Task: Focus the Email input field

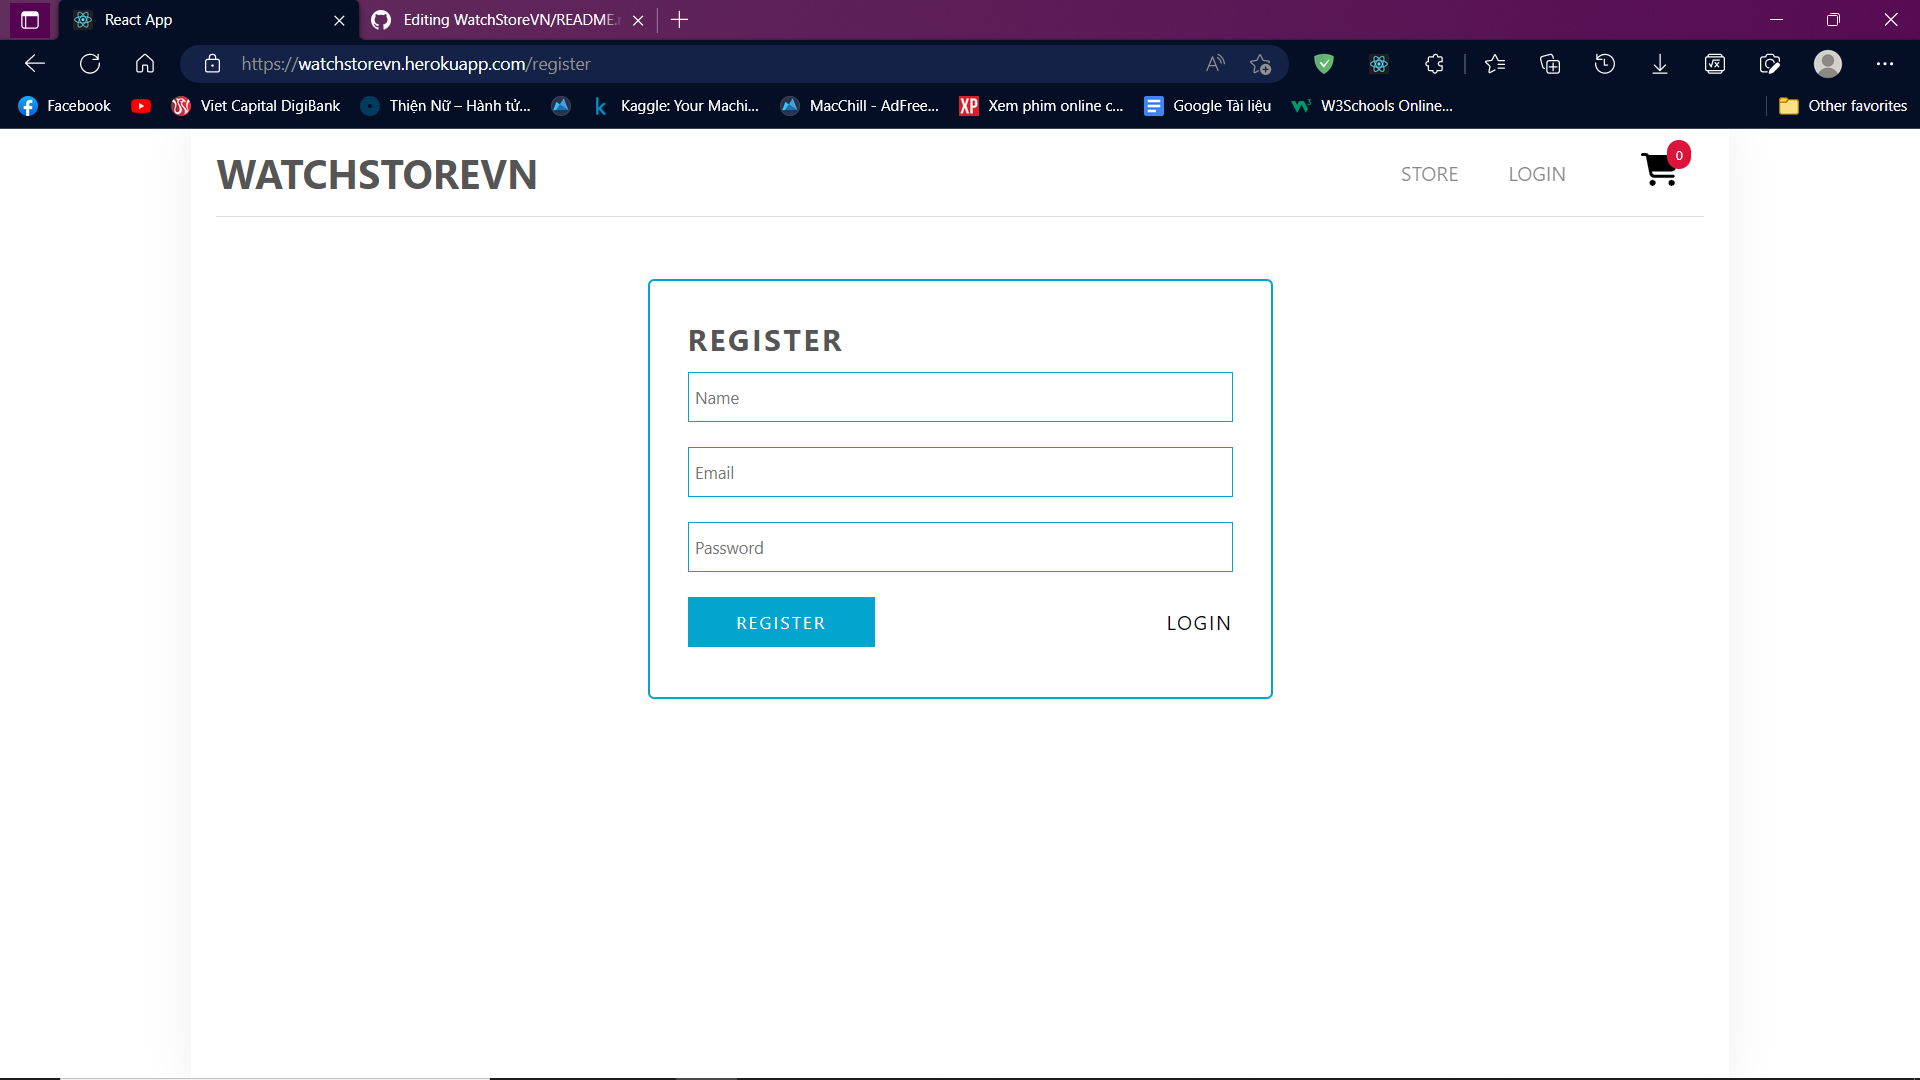Action: tap(960, 472)
